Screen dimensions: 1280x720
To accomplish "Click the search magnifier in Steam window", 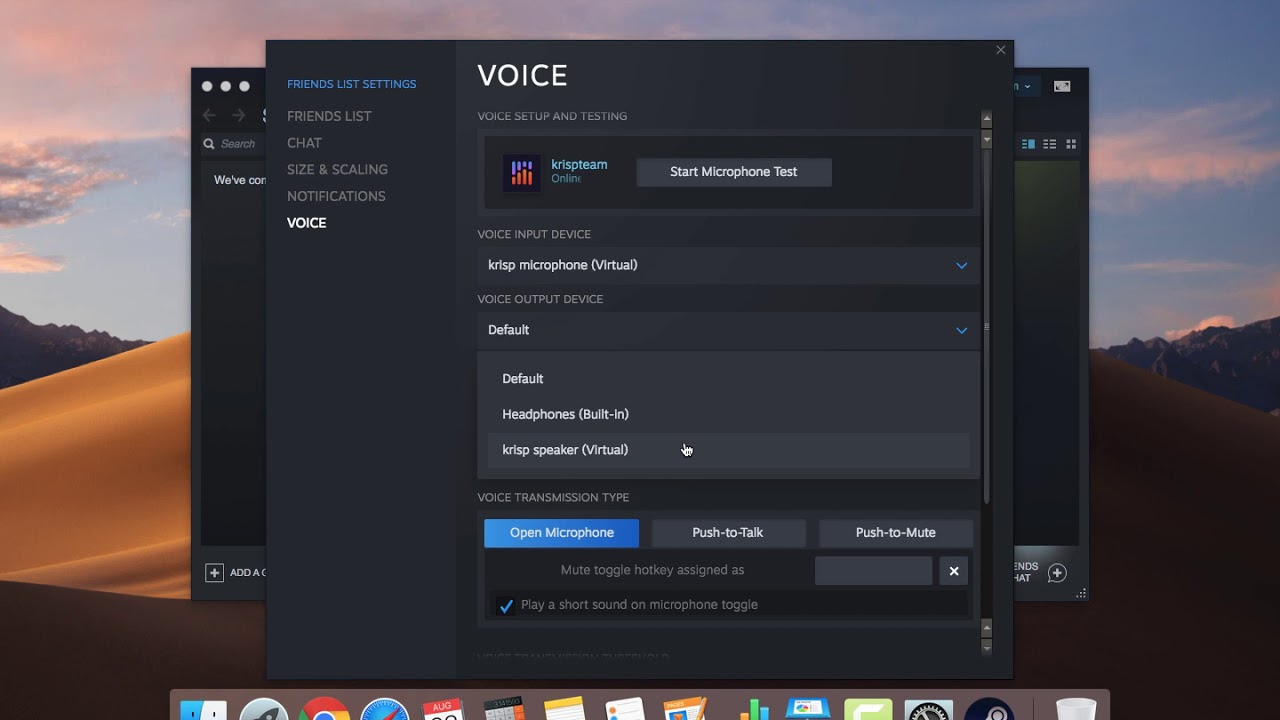I will (209, 144).
